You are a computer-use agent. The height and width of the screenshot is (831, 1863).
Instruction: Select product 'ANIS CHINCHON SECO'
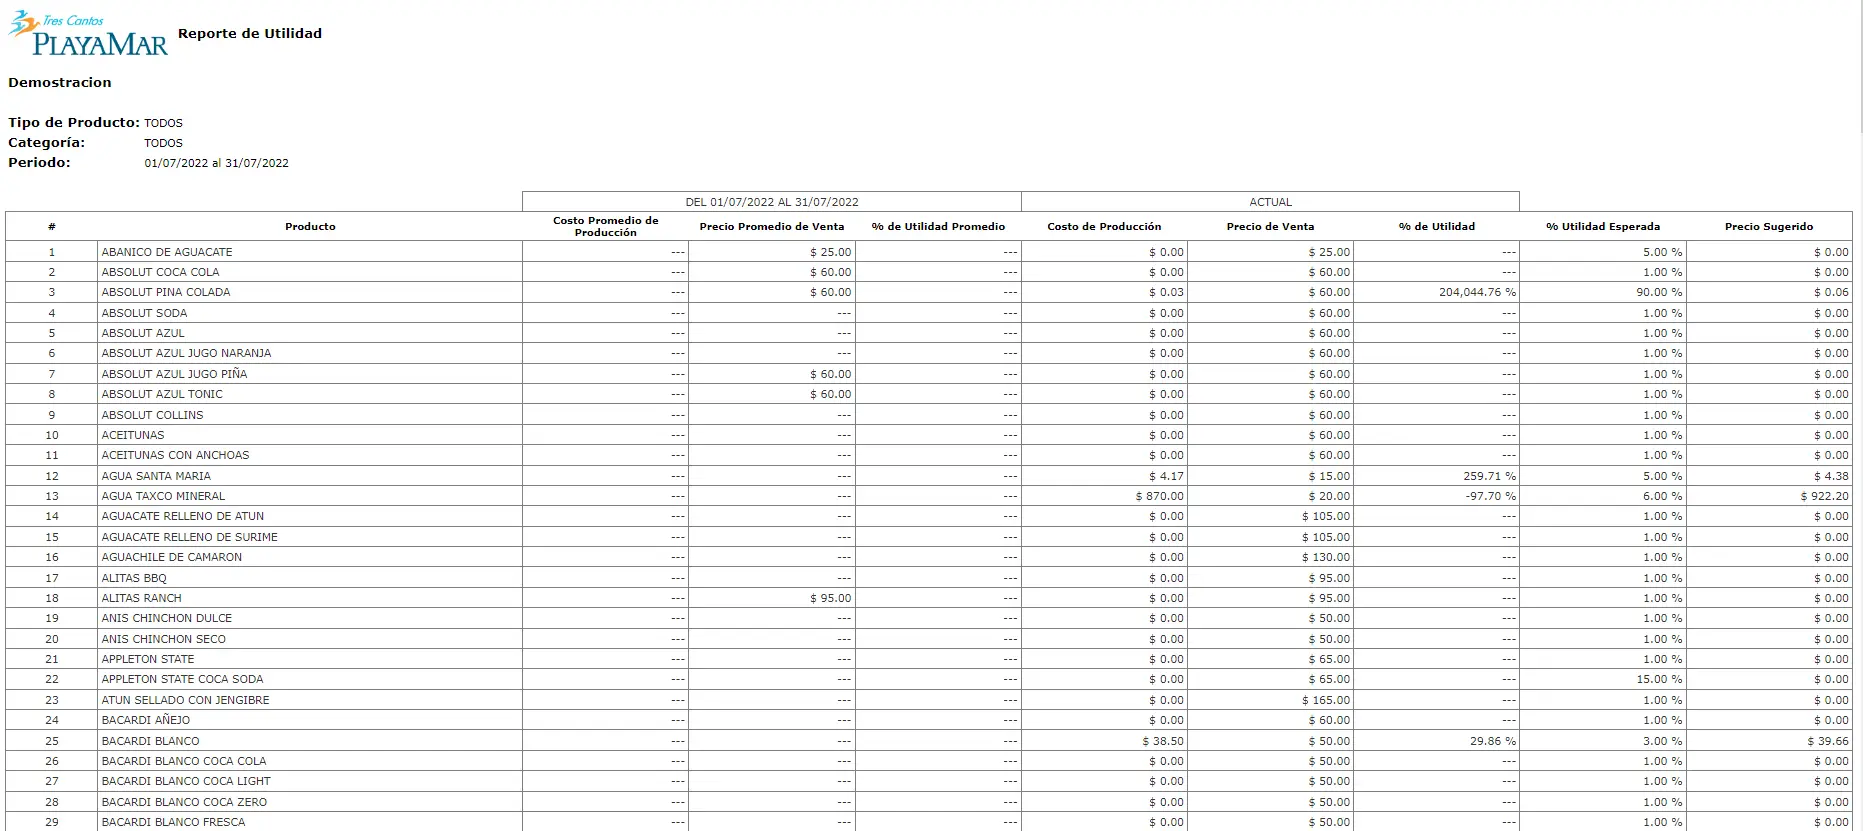tap(164, 639)
